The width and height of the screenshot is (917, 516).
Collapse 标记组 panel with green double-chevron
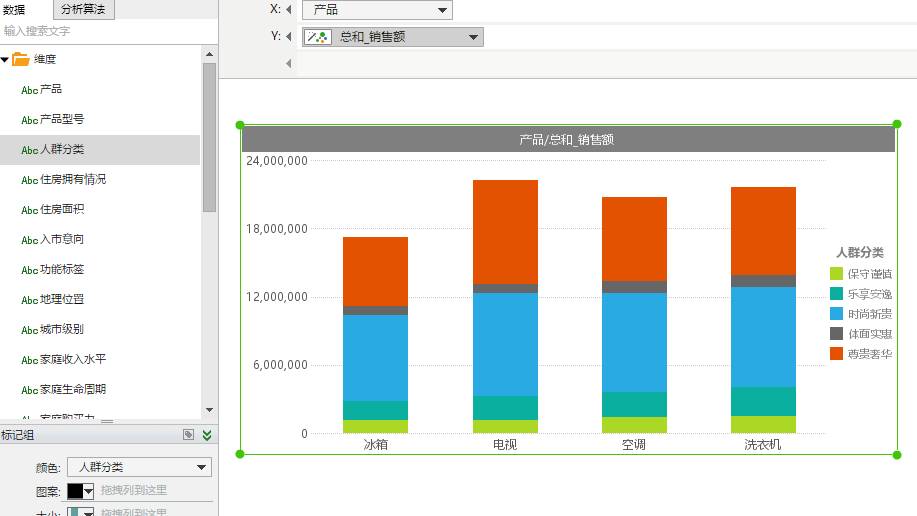pos(207,435)
